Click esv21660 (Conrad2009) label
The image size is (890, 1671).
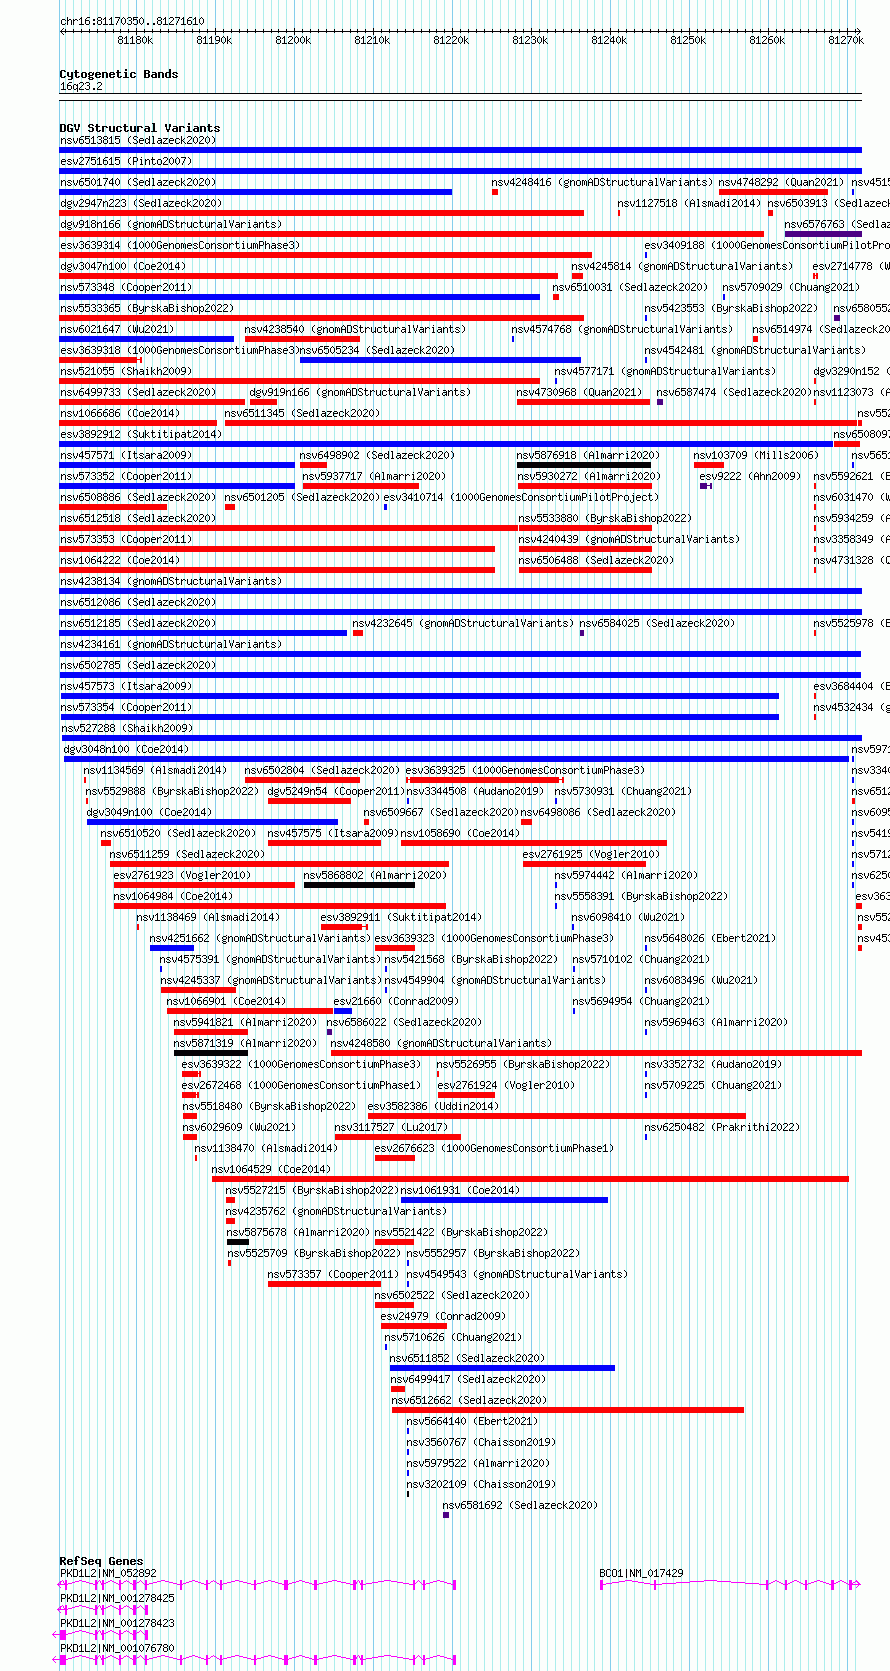pos(395,1002)
